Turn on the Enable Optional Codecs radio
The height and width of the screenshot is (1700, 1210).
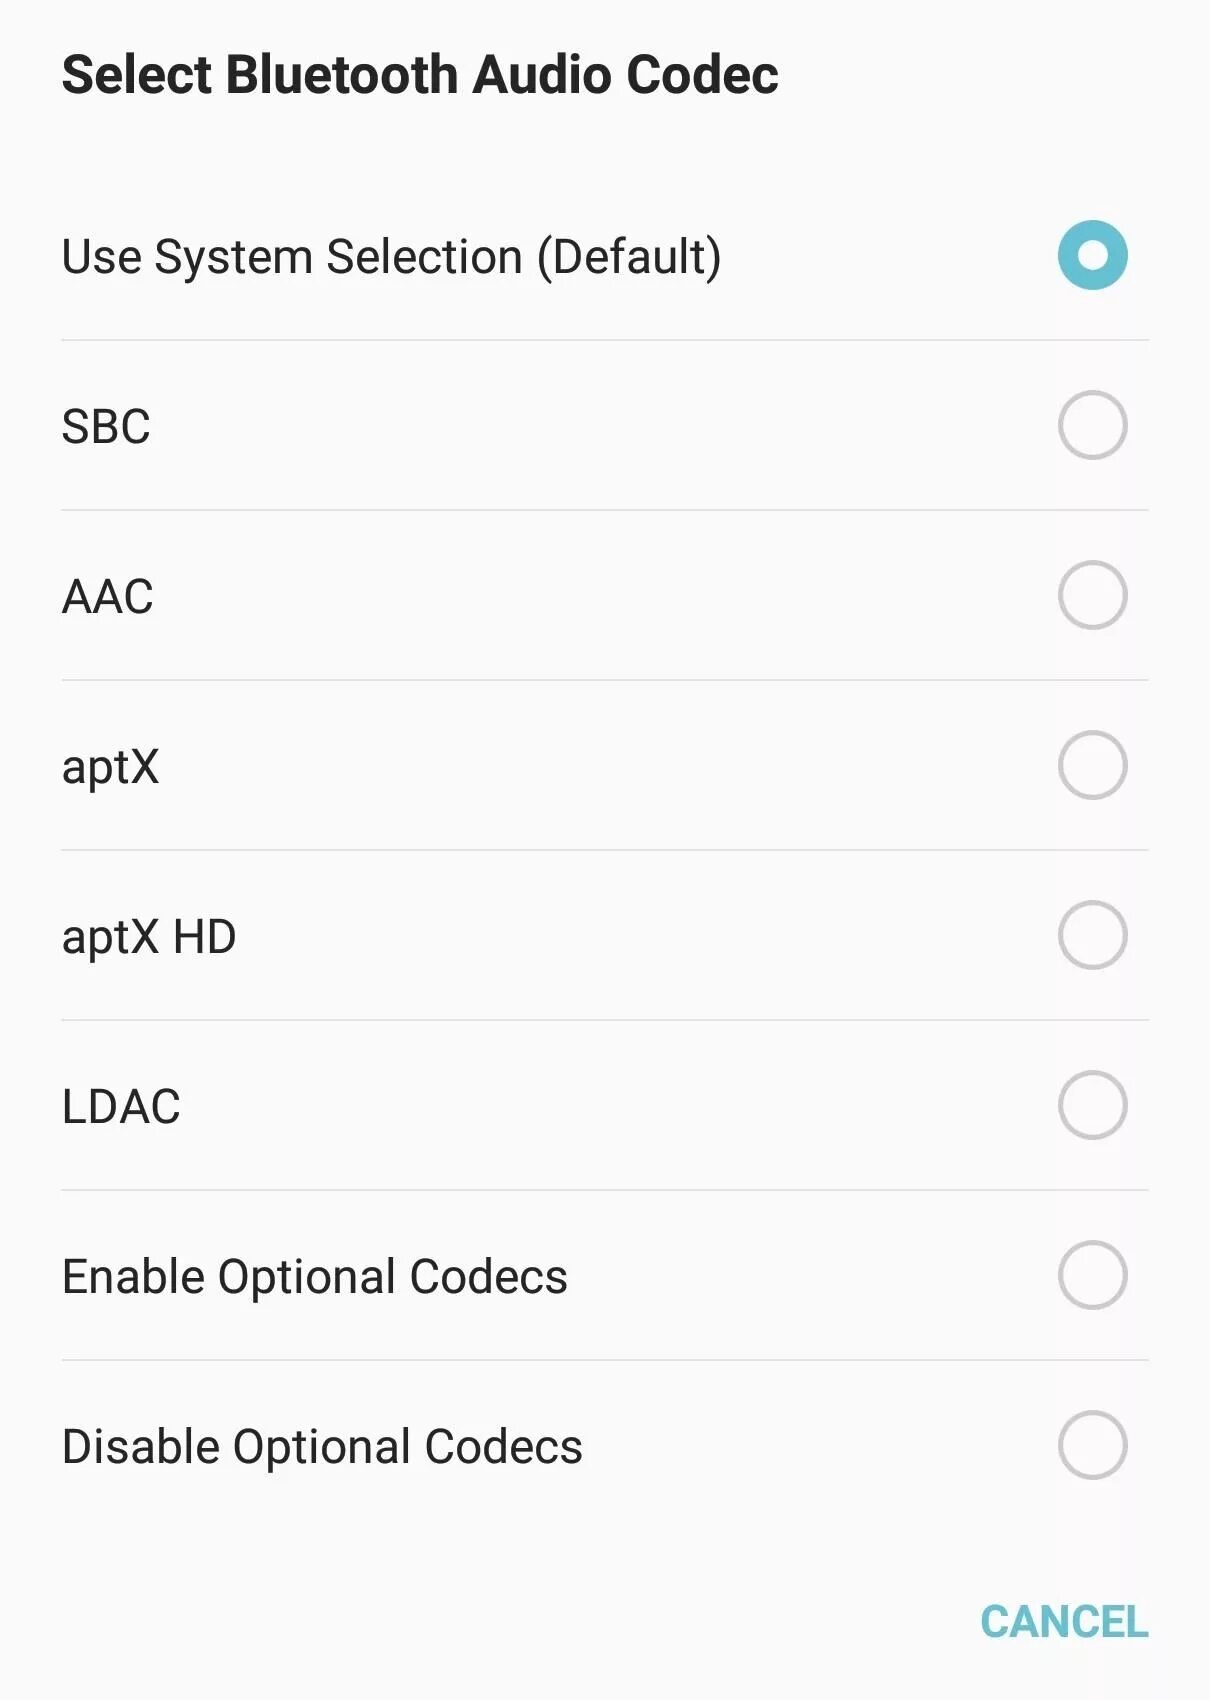pyautogui.click(x=1092, y=1275)
